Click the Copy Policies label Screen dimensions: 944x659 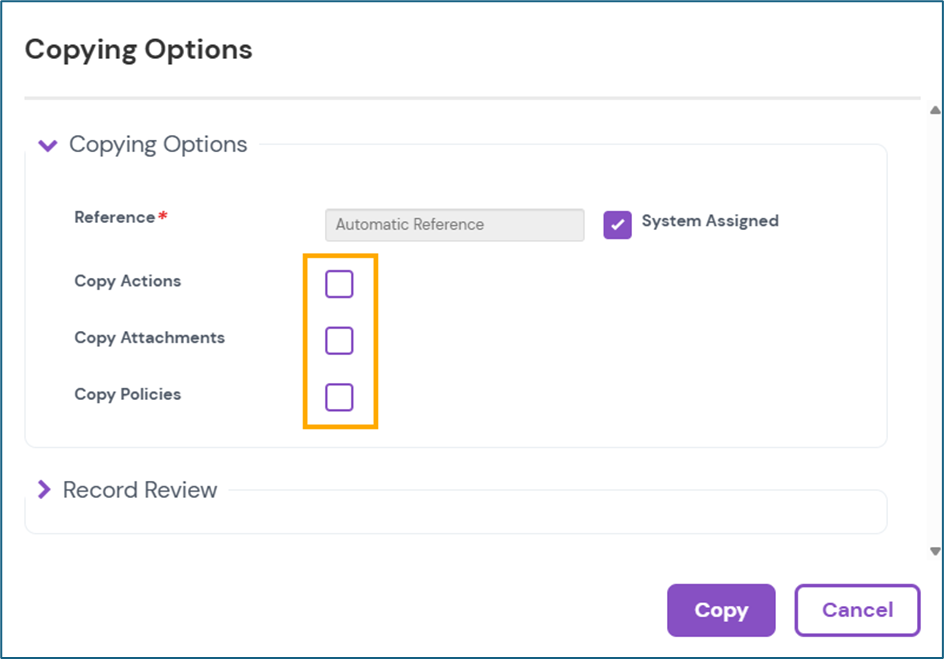click(128, 394)
